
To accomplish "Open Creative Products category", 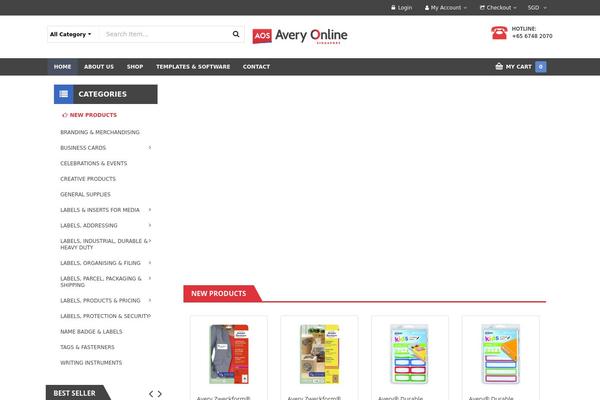I will click(88, 179).
